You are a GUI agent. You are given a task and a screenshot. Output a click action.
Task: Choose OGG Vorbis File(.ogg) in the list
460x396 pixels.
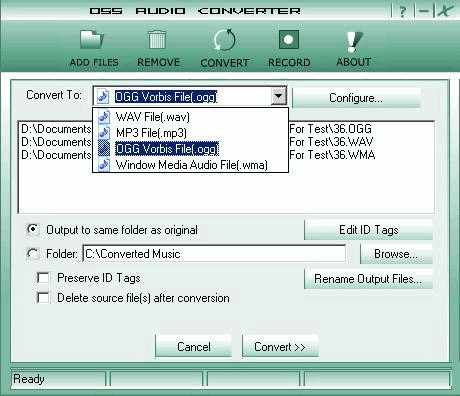190,149
